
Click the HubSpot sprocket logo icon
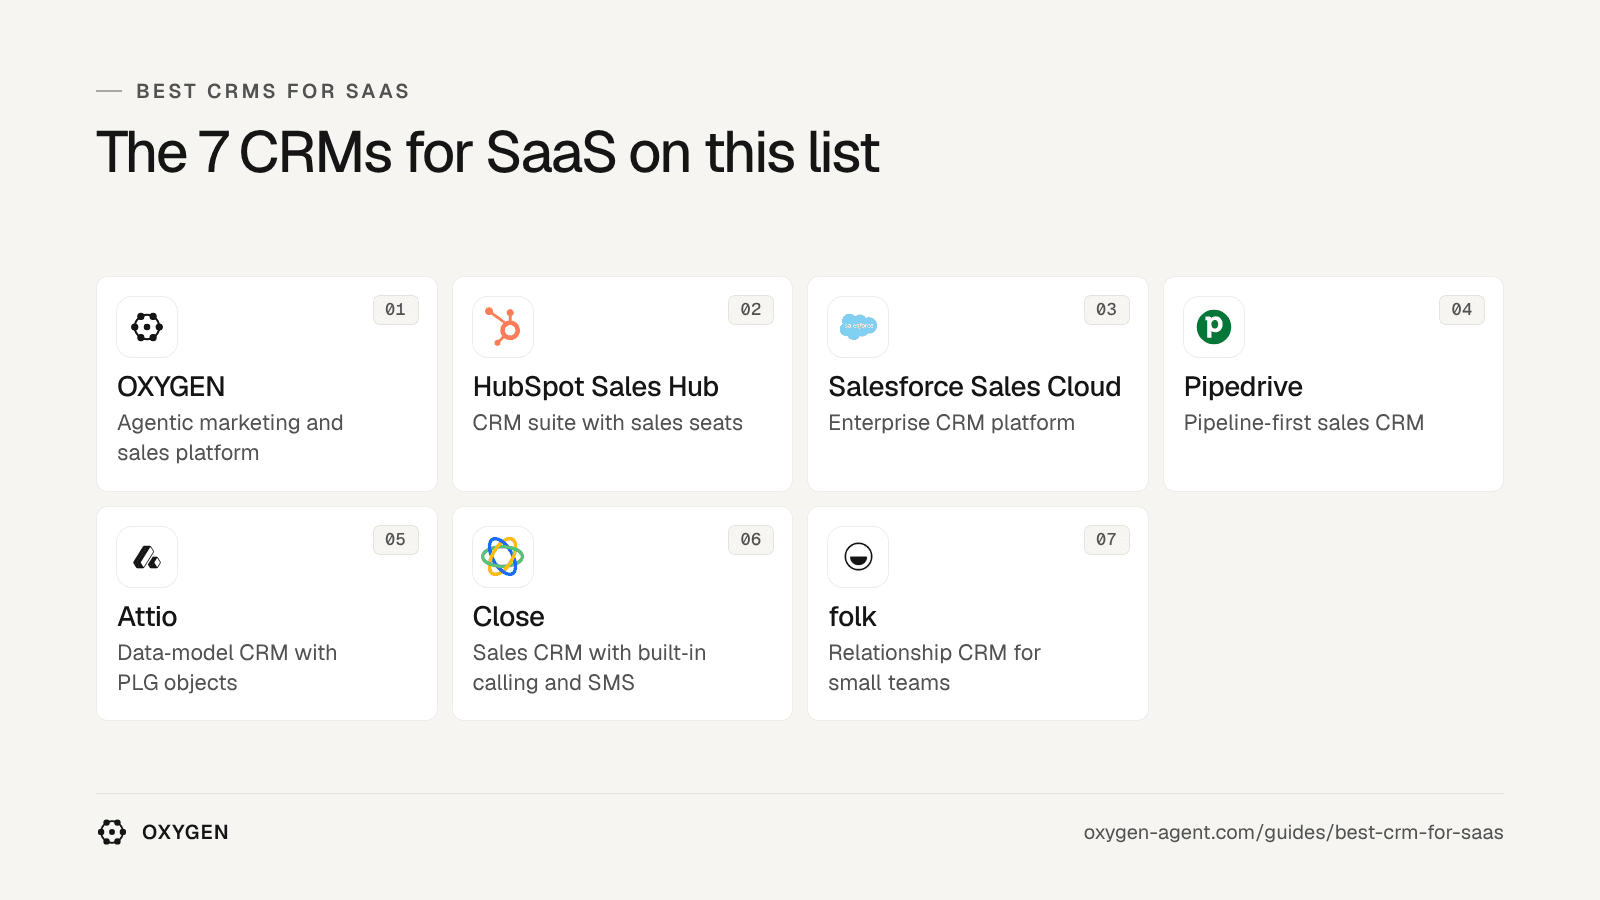tap(503, 327)
